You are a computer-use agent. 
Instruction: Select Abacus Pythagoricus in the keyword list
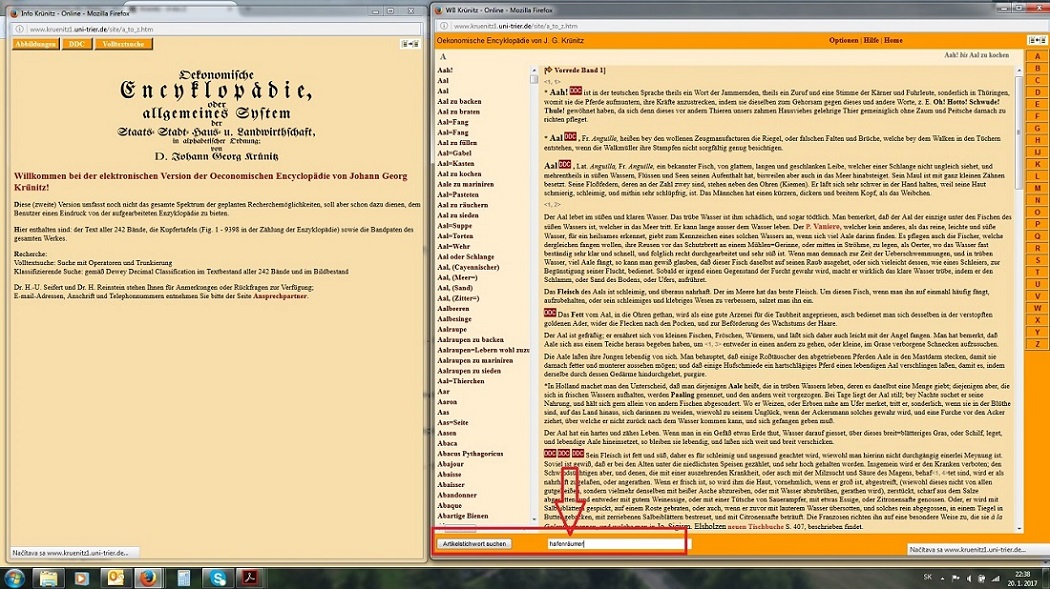point(470,454)
